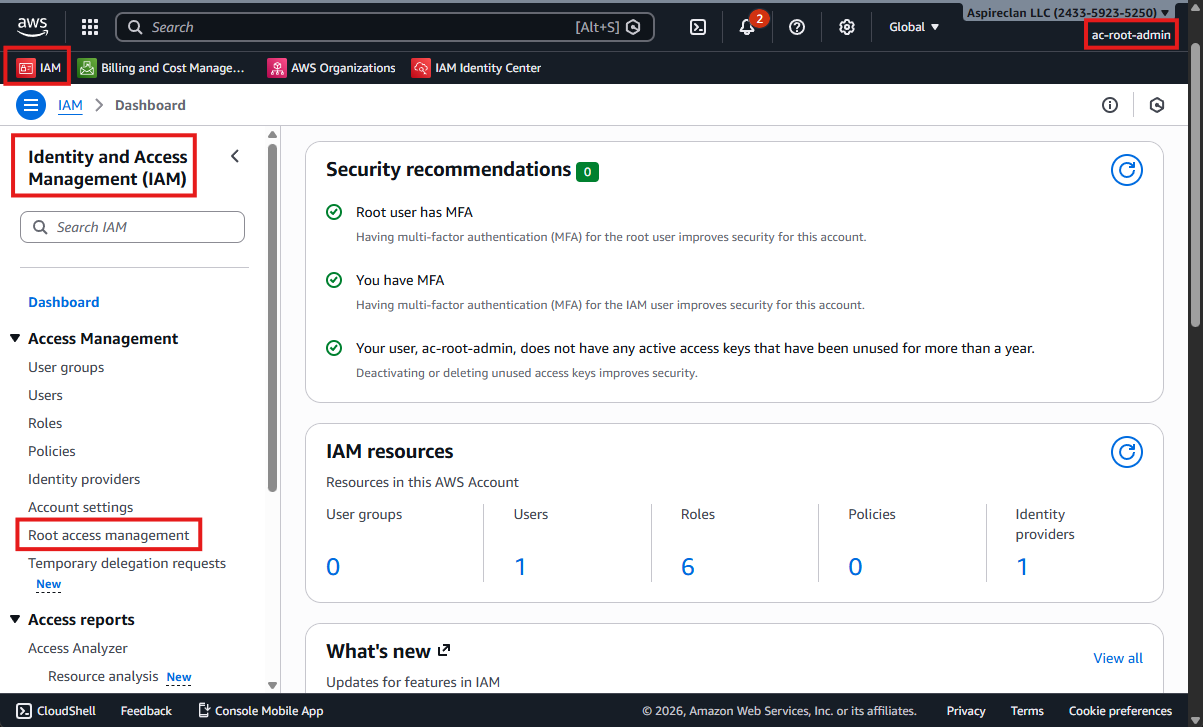Open Account settings in the sidebar
1203x727 pixels.
(80, 507)
